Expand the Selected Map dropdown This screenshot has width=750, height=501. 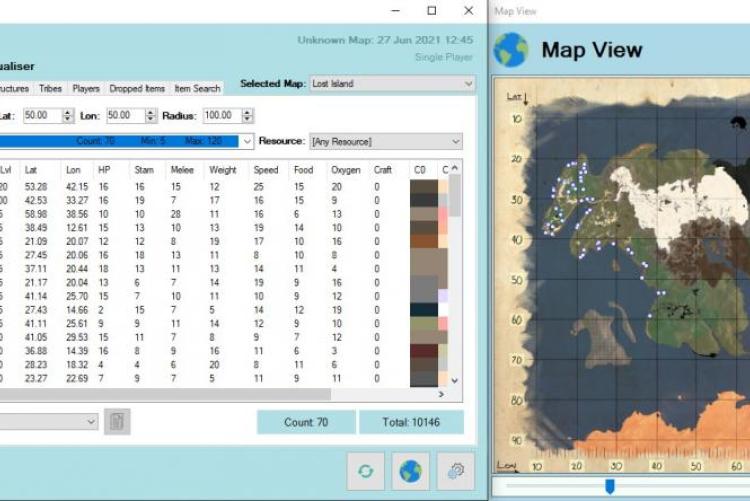pos(468,84)
